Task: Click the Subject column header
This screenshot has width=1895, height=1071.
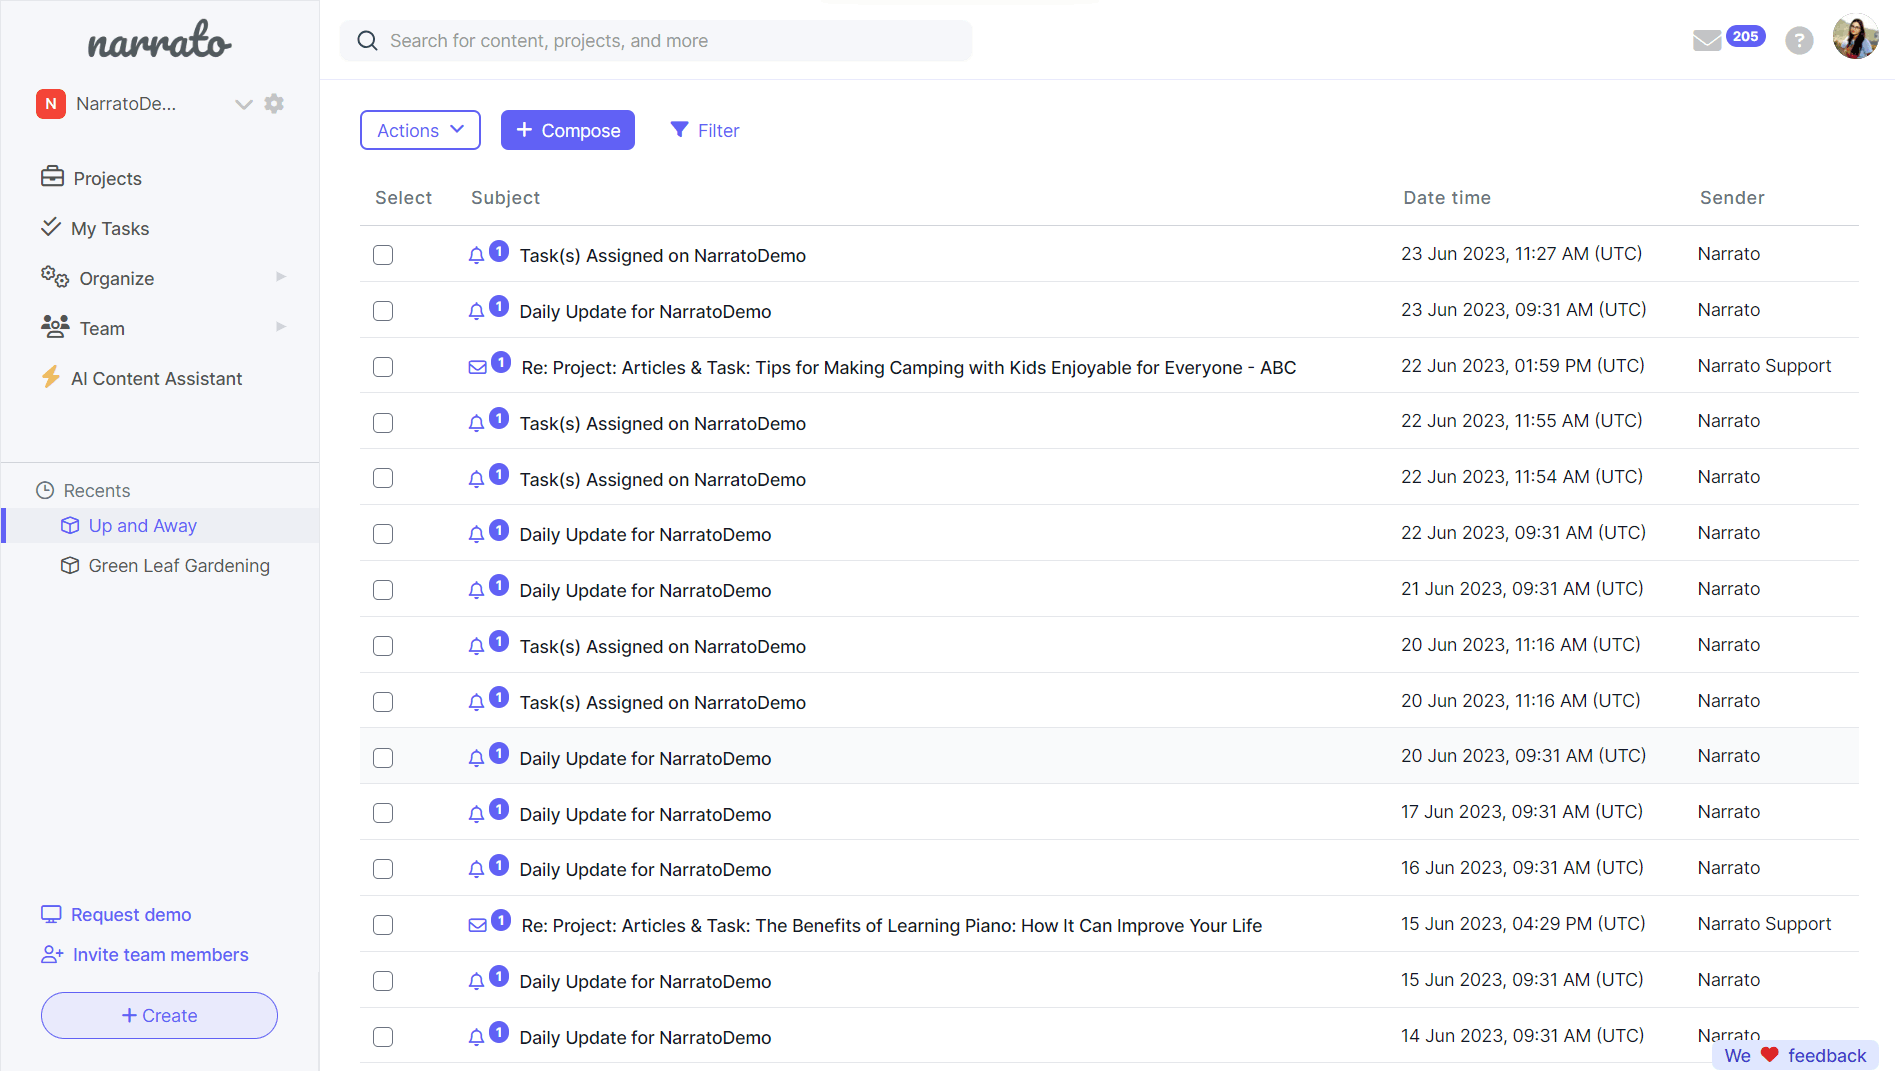Action: [505, 197]
